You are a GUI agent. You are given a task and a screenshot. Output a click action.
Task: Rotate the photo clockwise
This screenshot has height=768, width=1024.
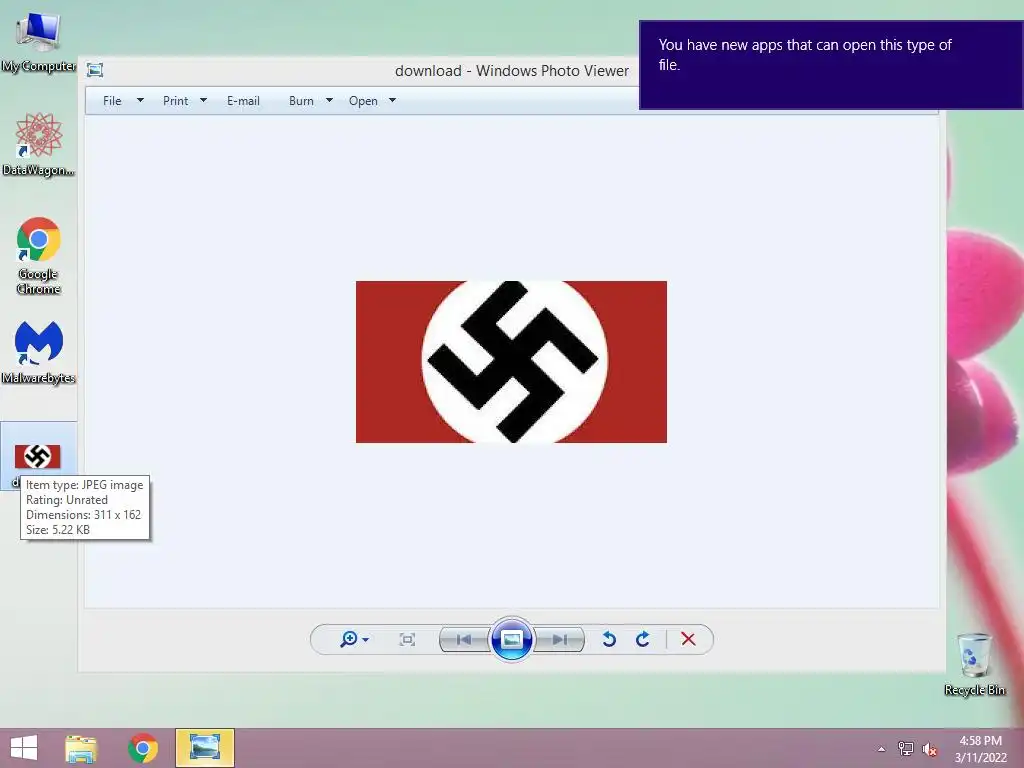coord(643,639)
